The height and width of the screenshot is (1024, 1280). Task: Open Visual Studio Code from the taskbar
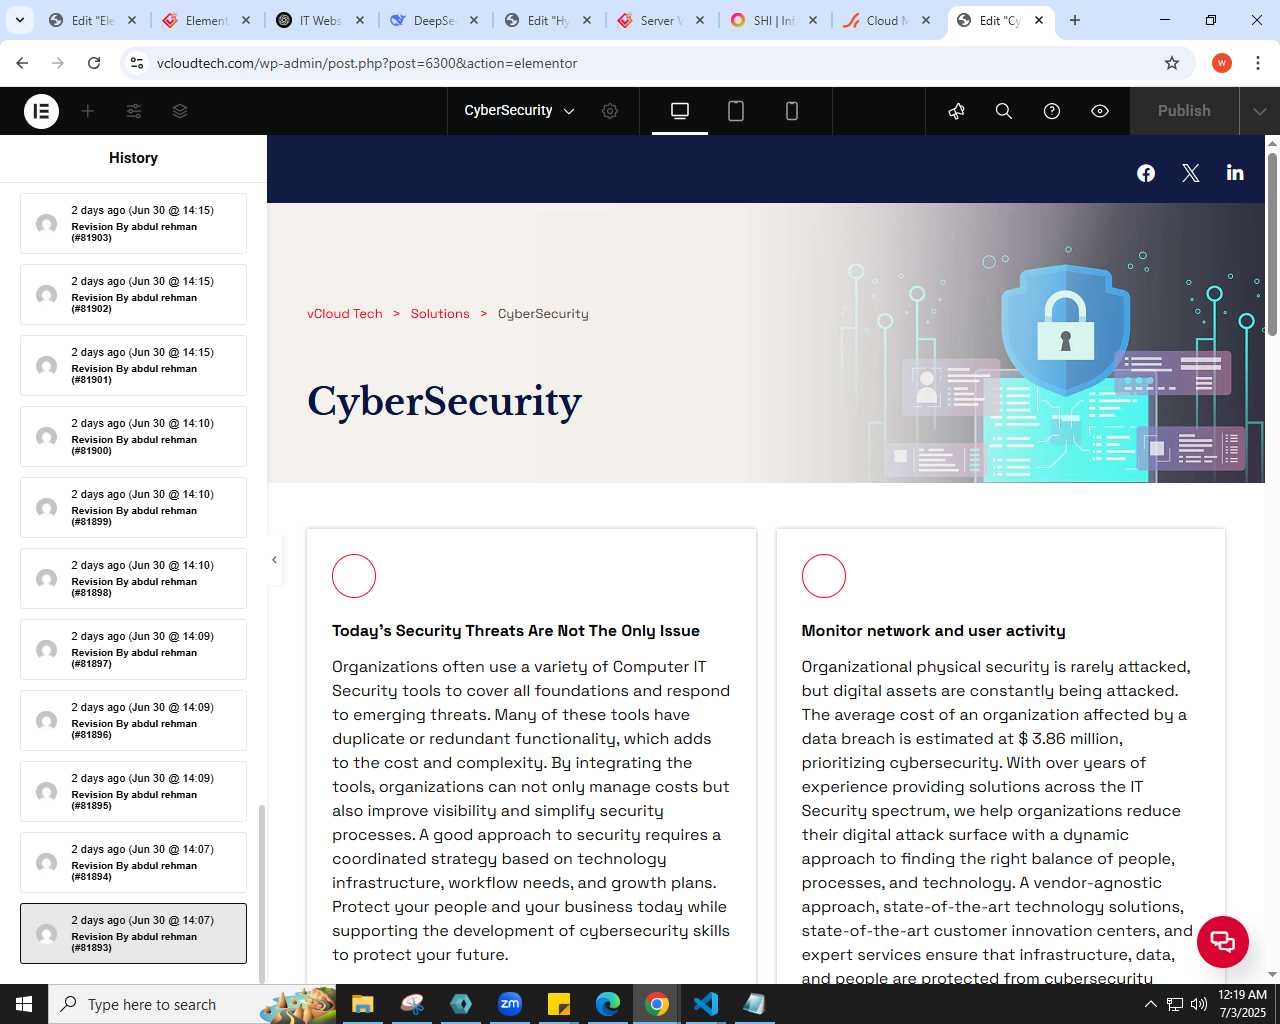706,1004
